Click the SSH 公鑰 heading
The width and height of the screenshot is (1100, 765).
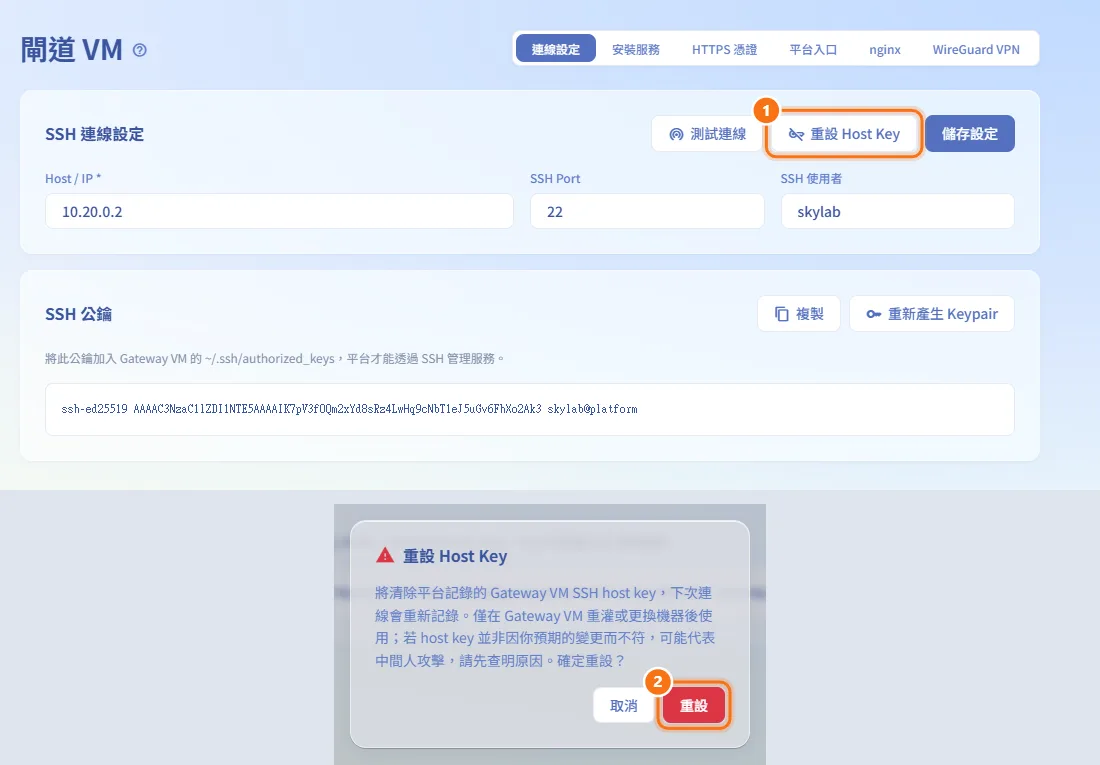(x=79, y=314)
